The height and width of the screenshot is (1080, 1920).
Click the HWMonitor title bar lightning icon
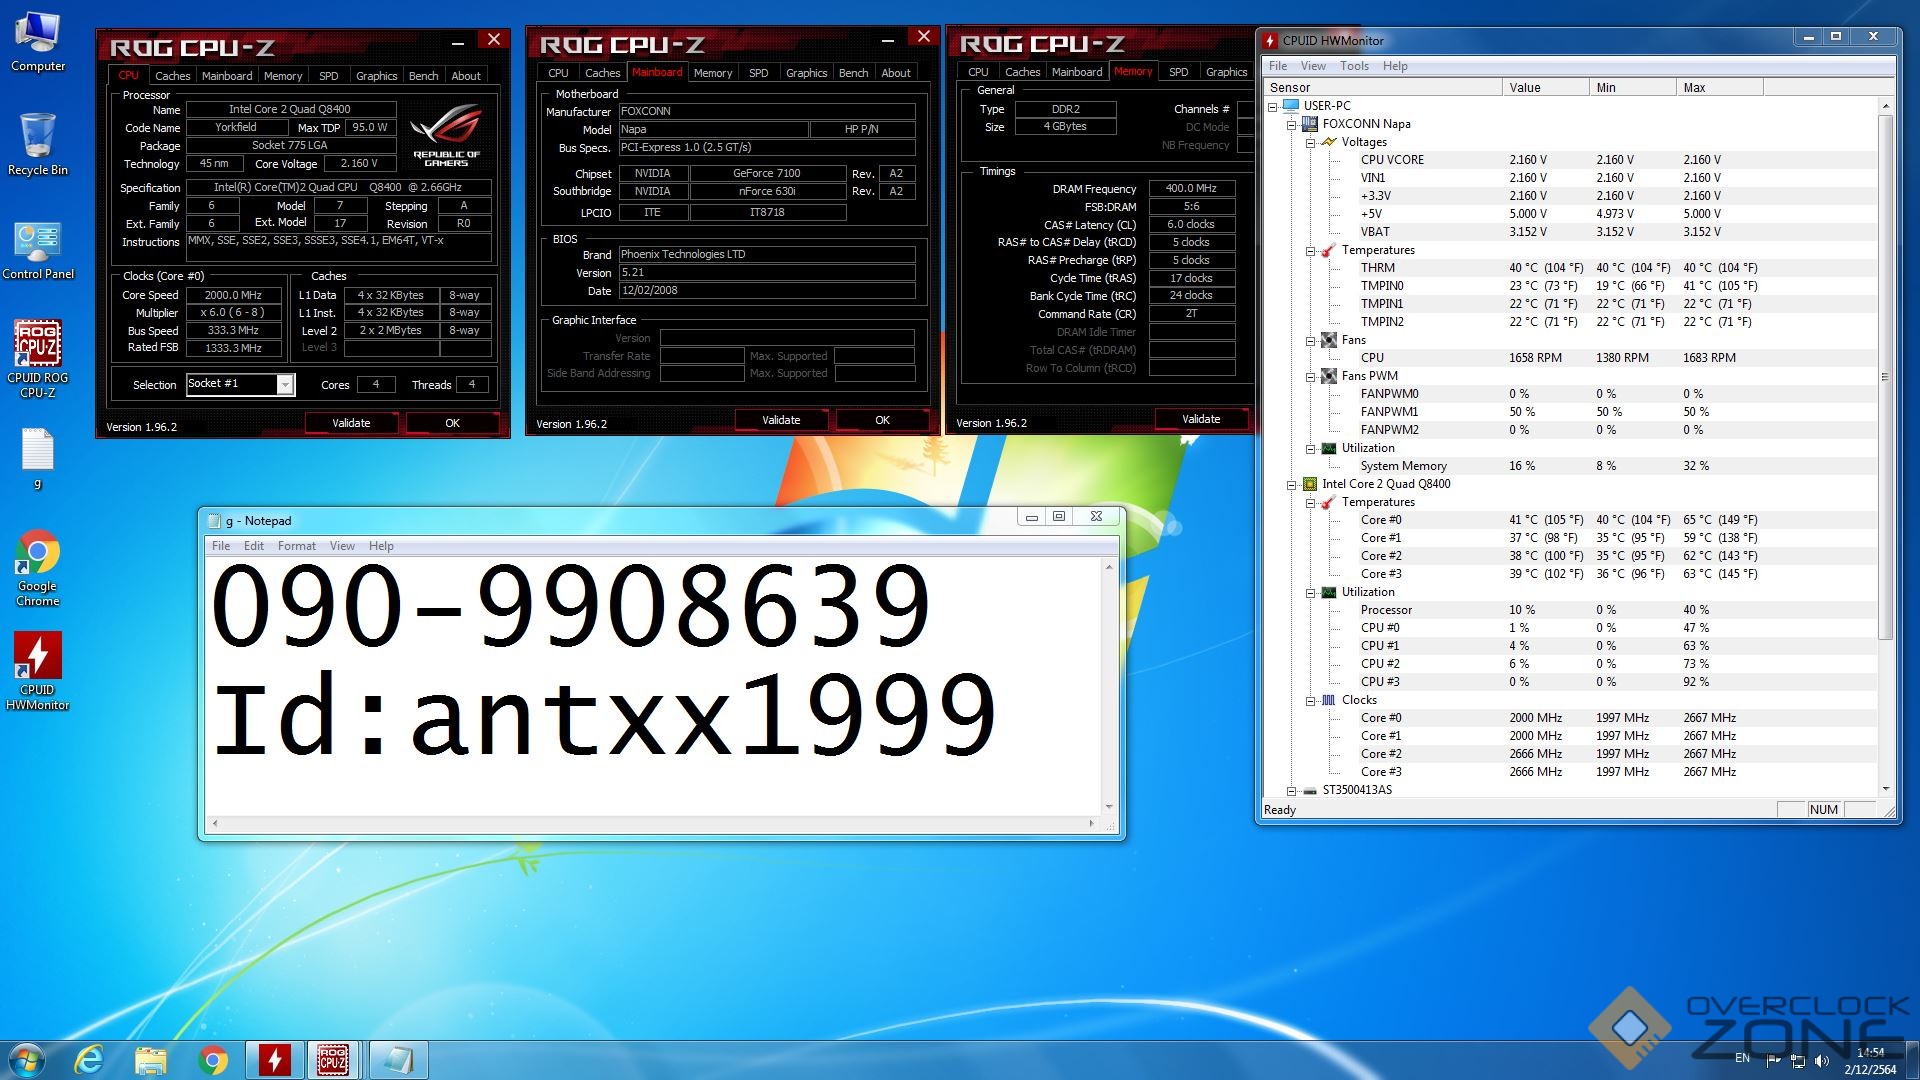point(1271,41)
